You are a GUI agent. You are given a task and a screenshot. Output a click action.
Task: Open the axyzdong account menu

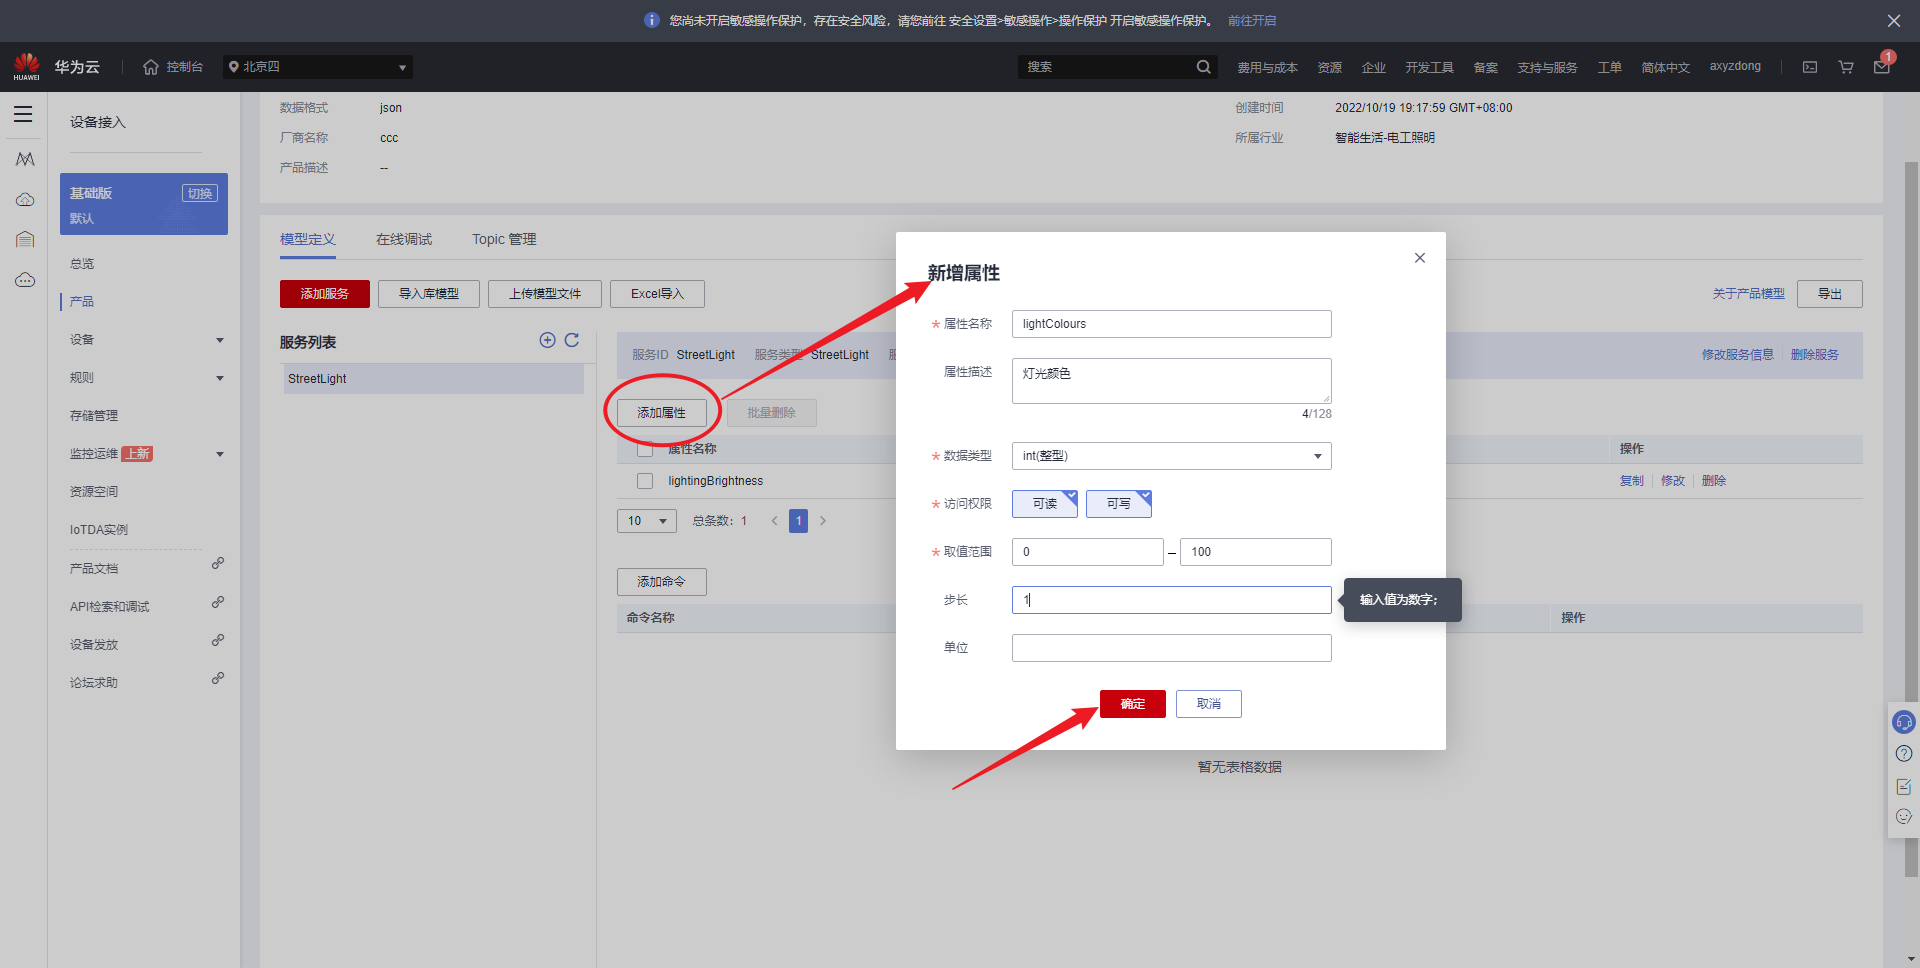(x=1735, y=67)
